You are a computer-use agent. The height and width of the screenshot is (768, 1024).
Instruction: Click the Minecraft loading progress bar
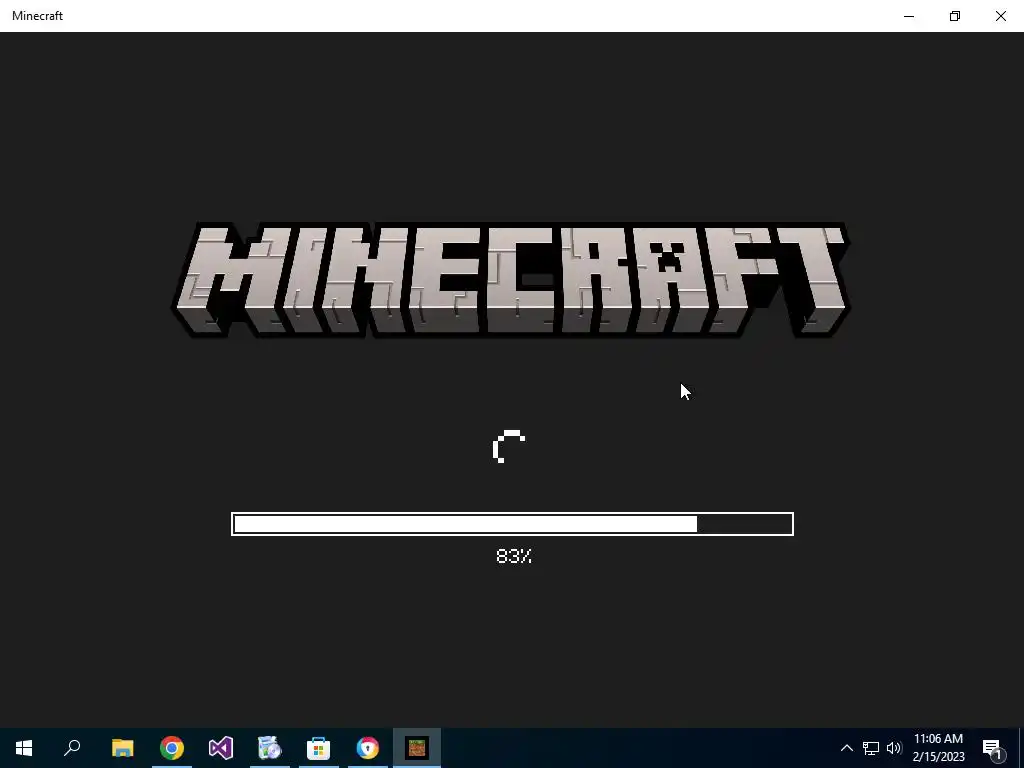click(x=513, y=524)
